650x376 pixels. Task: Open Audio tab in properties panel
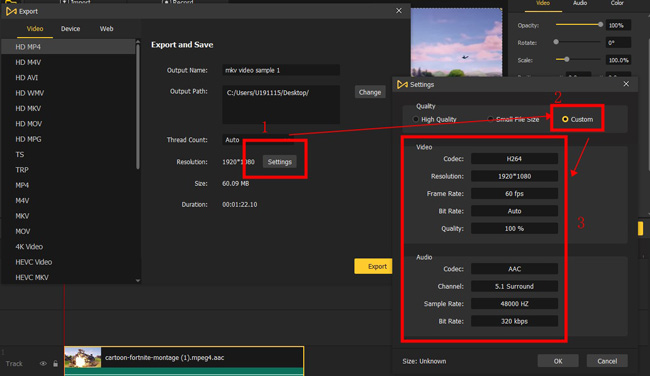pyautogui.click(x=580, y=3)
